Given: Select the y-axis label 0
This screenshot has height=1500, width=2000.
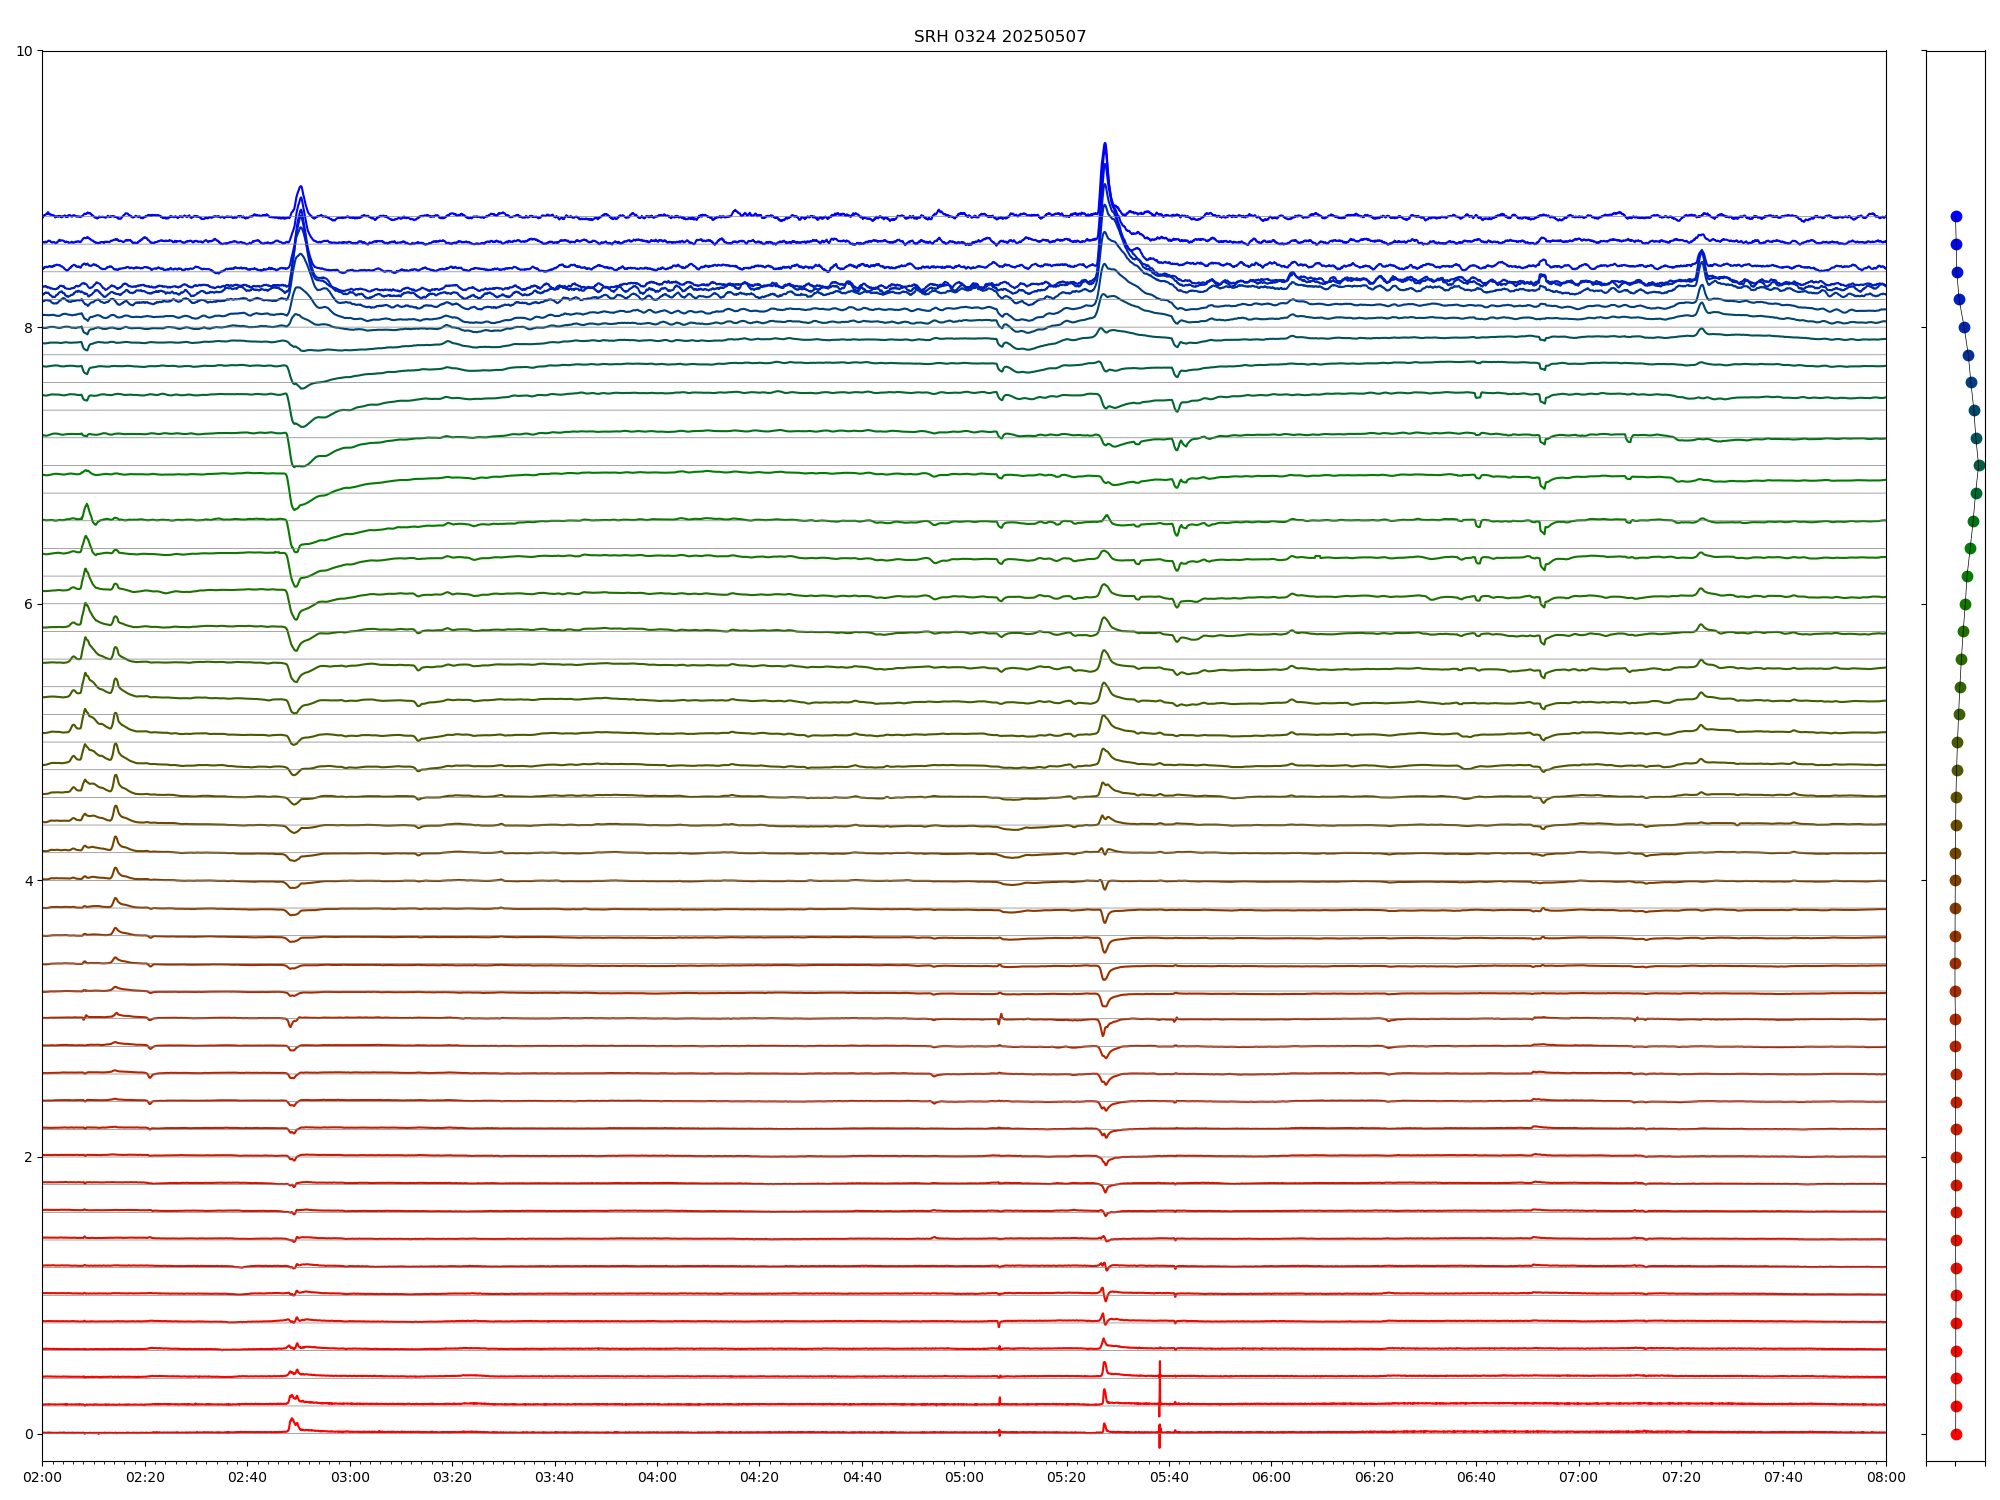Looking at the screenshot, I should pyautogui.click(x=28, y=1434).
